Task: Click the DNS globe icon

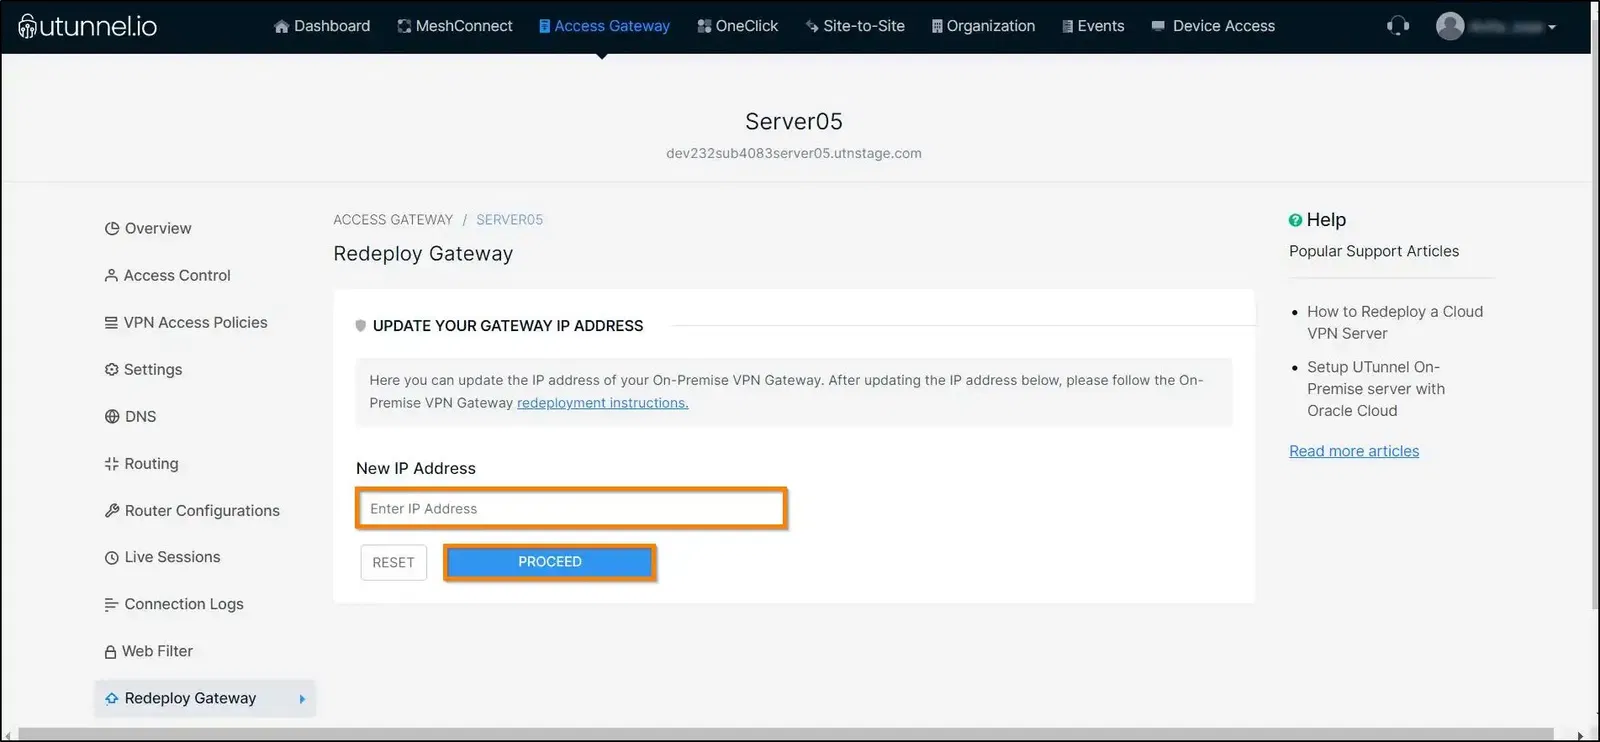Action: tap(112, 416)
